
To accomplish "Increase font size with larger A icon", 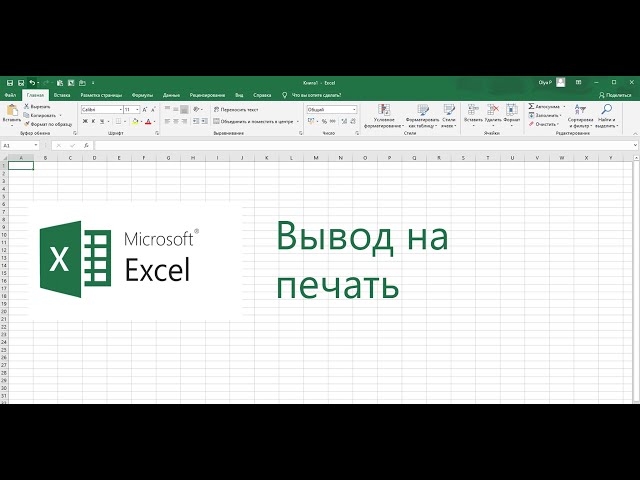I will point(144,109).
